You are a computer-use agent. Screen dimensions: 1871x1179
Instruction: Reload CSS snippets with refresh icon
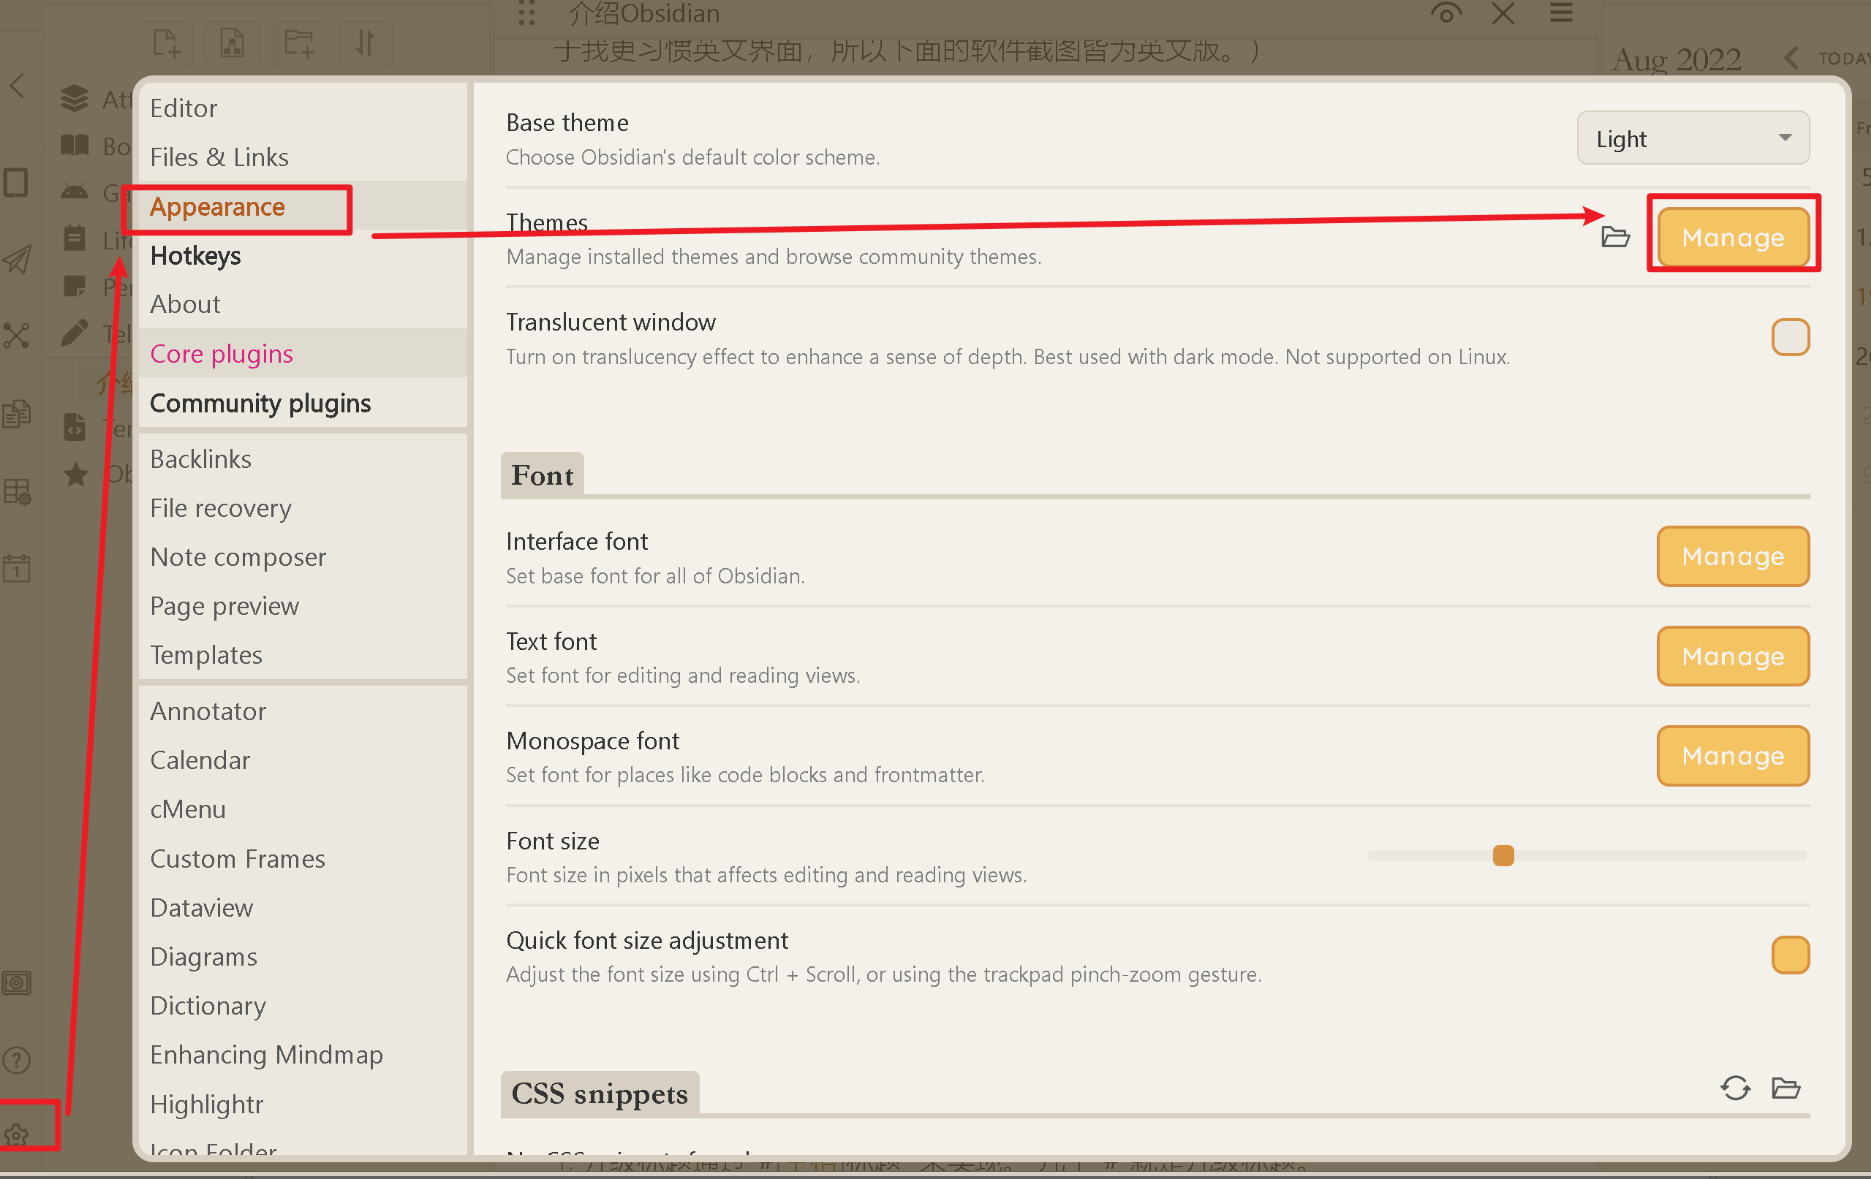tap(1735, 1088)
